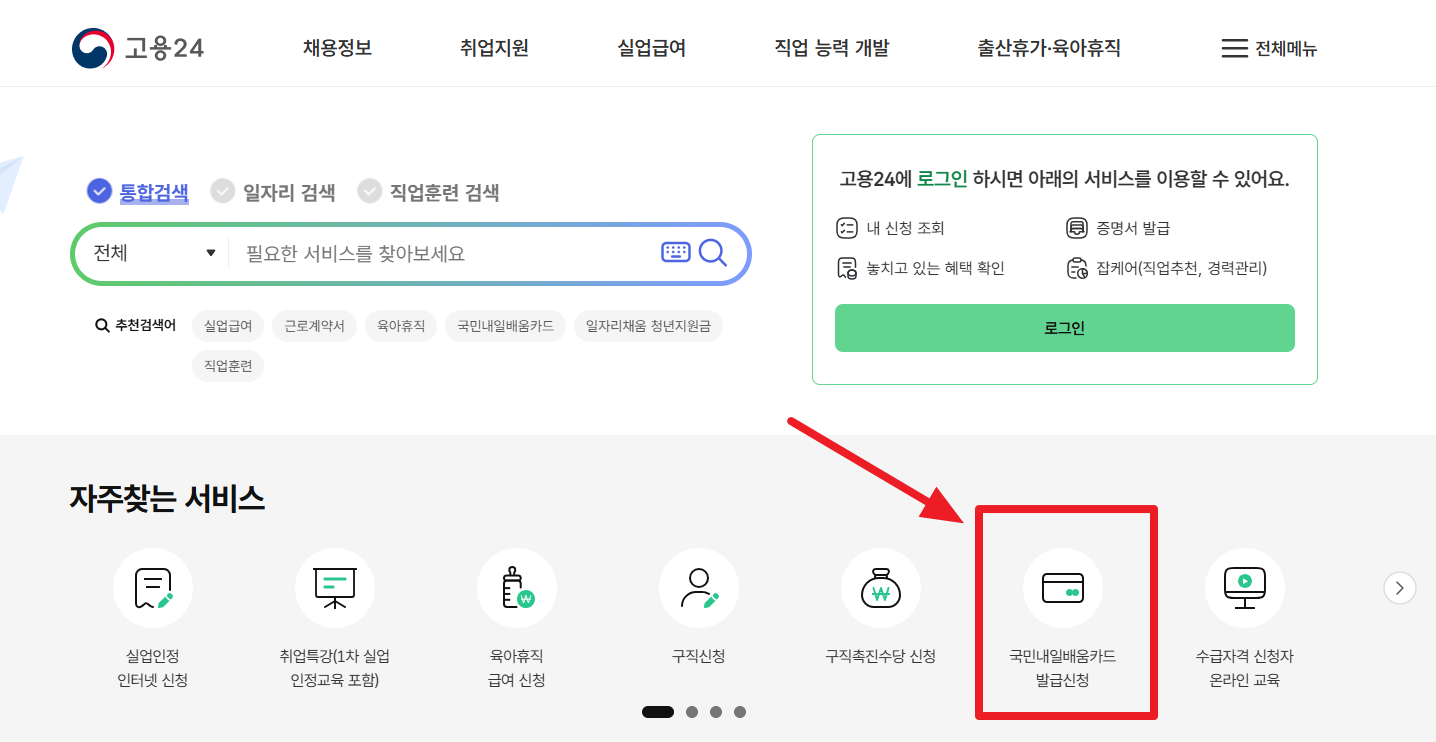This screenshot has width=1436, height=742.
Task: Click the 증명서 발급 text
Action: click(x=1133, y=228)
